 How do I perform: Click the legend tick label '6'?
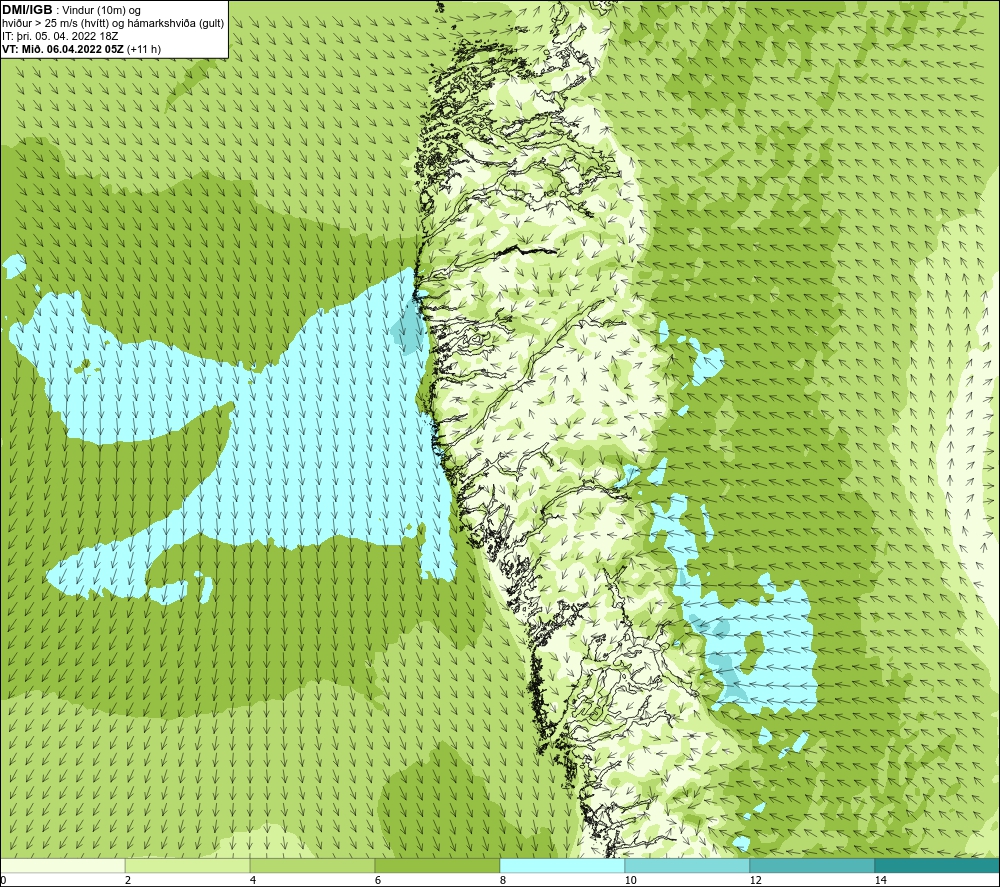378,880
